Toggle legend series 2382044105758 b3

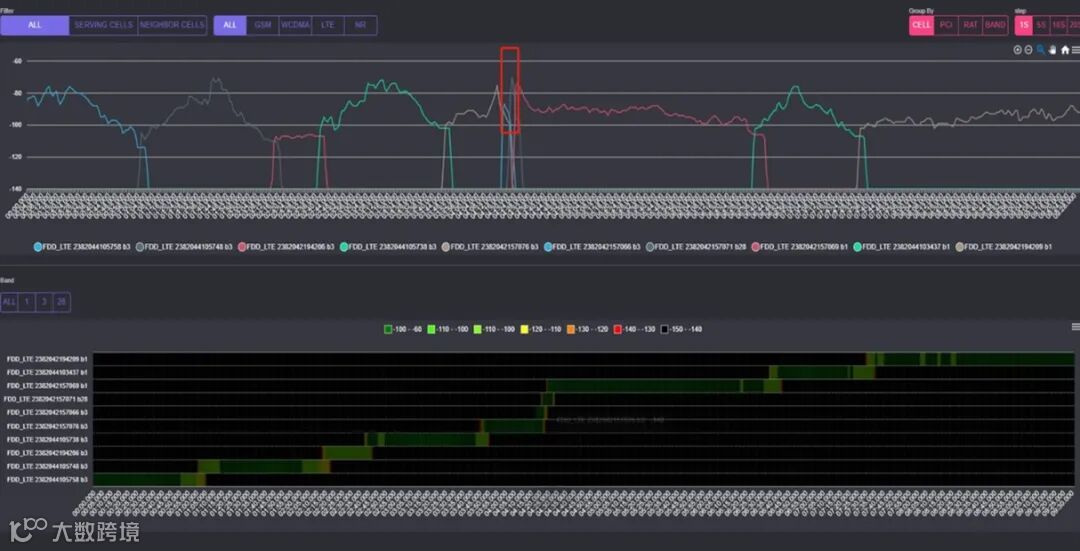82,247
